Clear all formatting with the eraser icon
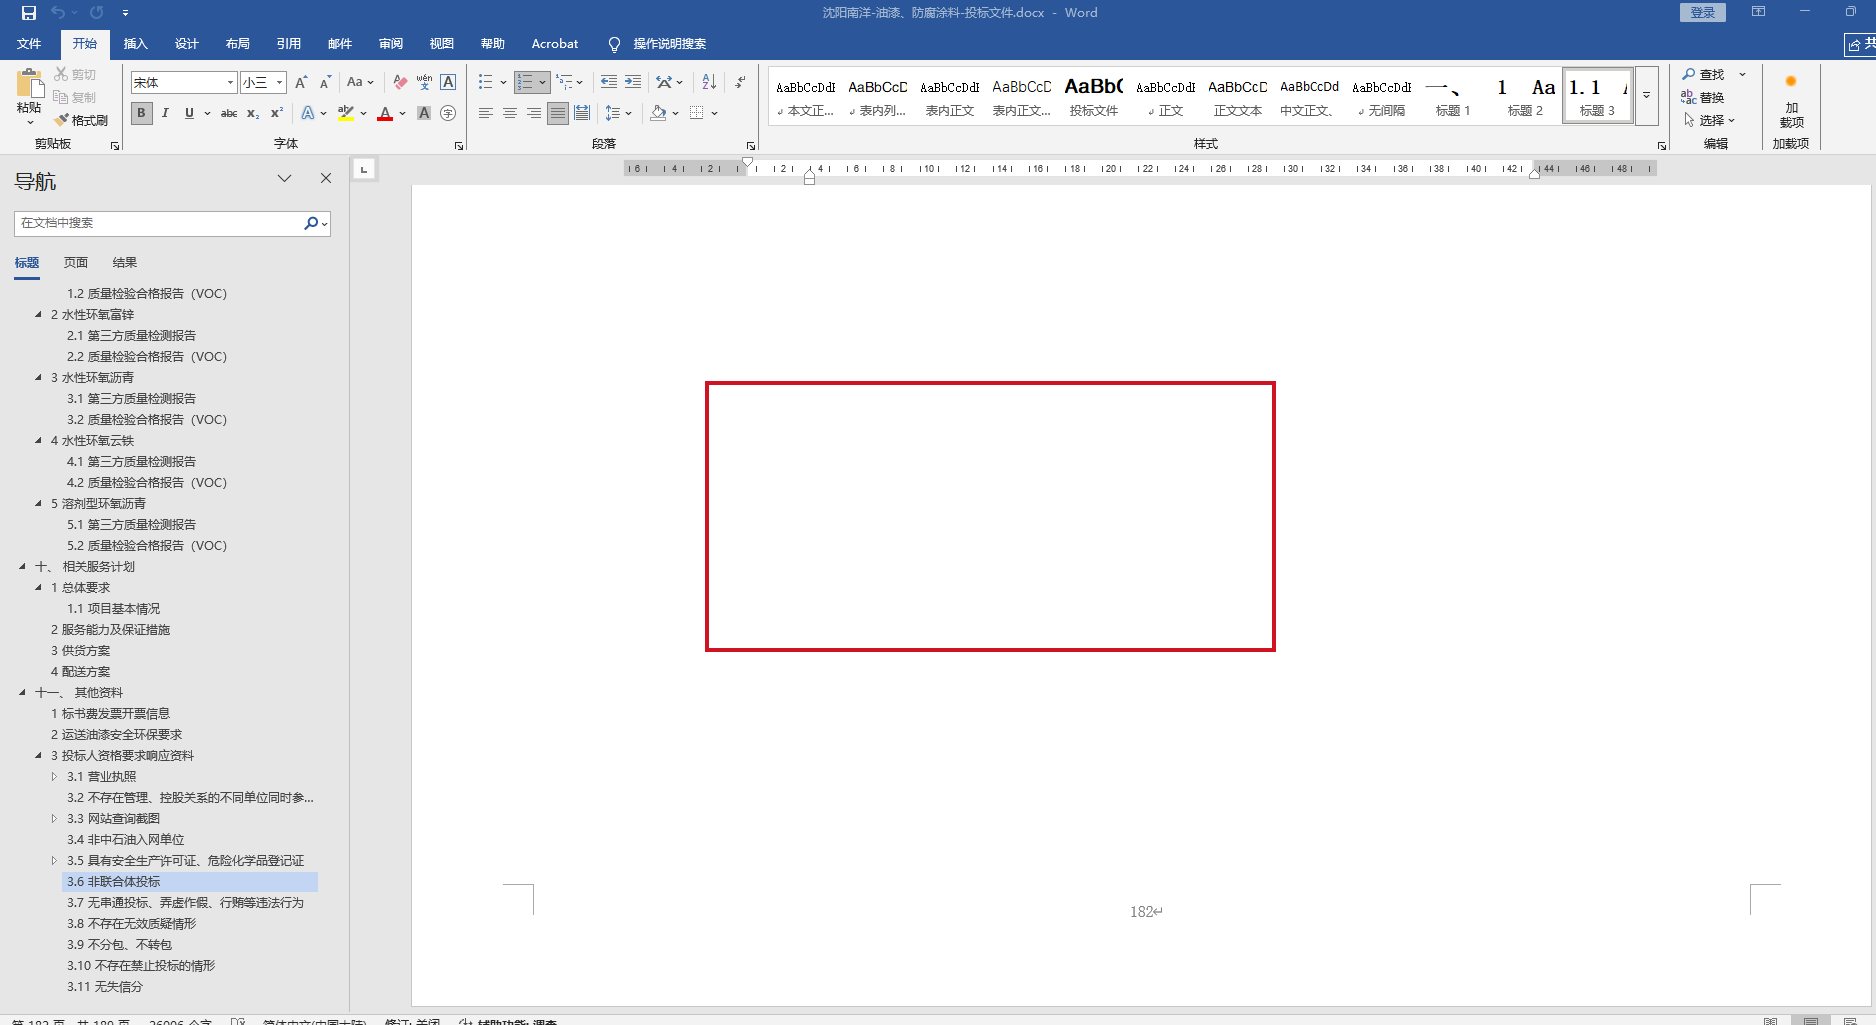 point(400,82)
